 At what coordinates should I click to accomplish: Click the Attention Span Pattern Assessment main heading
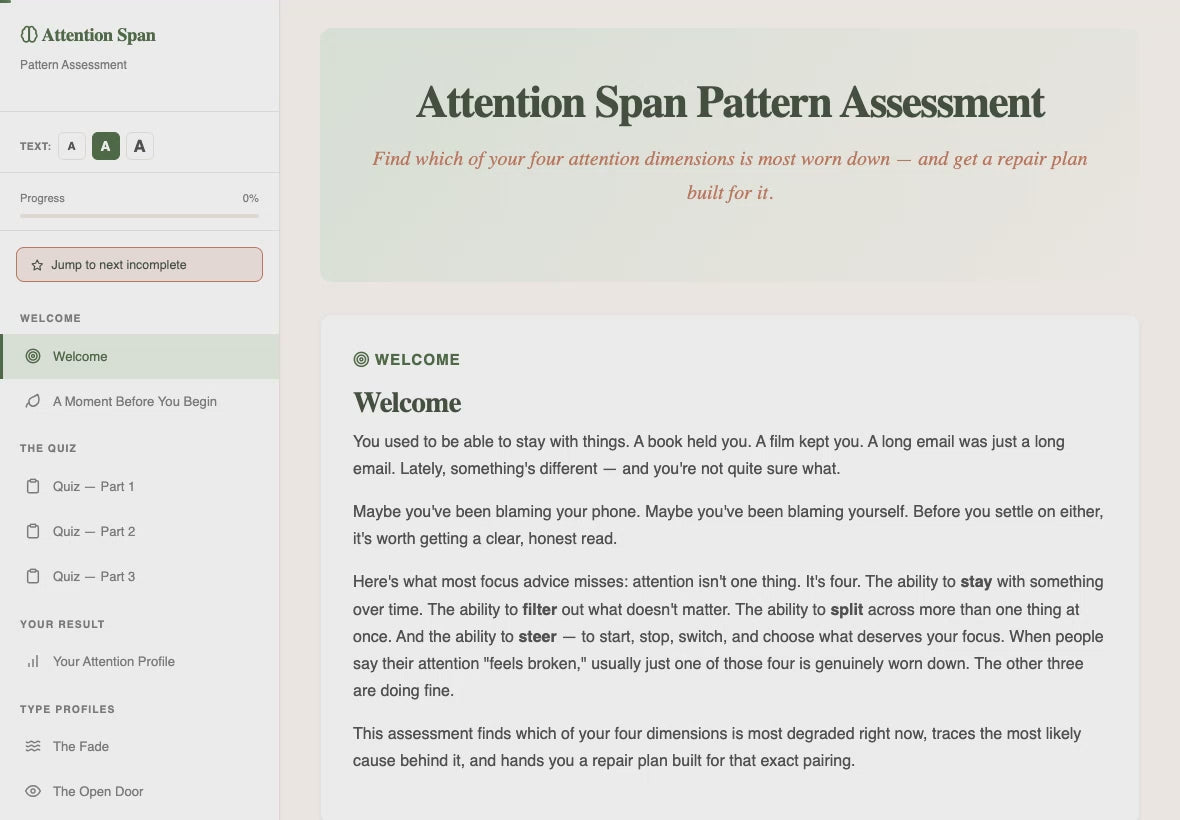[x=730, y=102]
